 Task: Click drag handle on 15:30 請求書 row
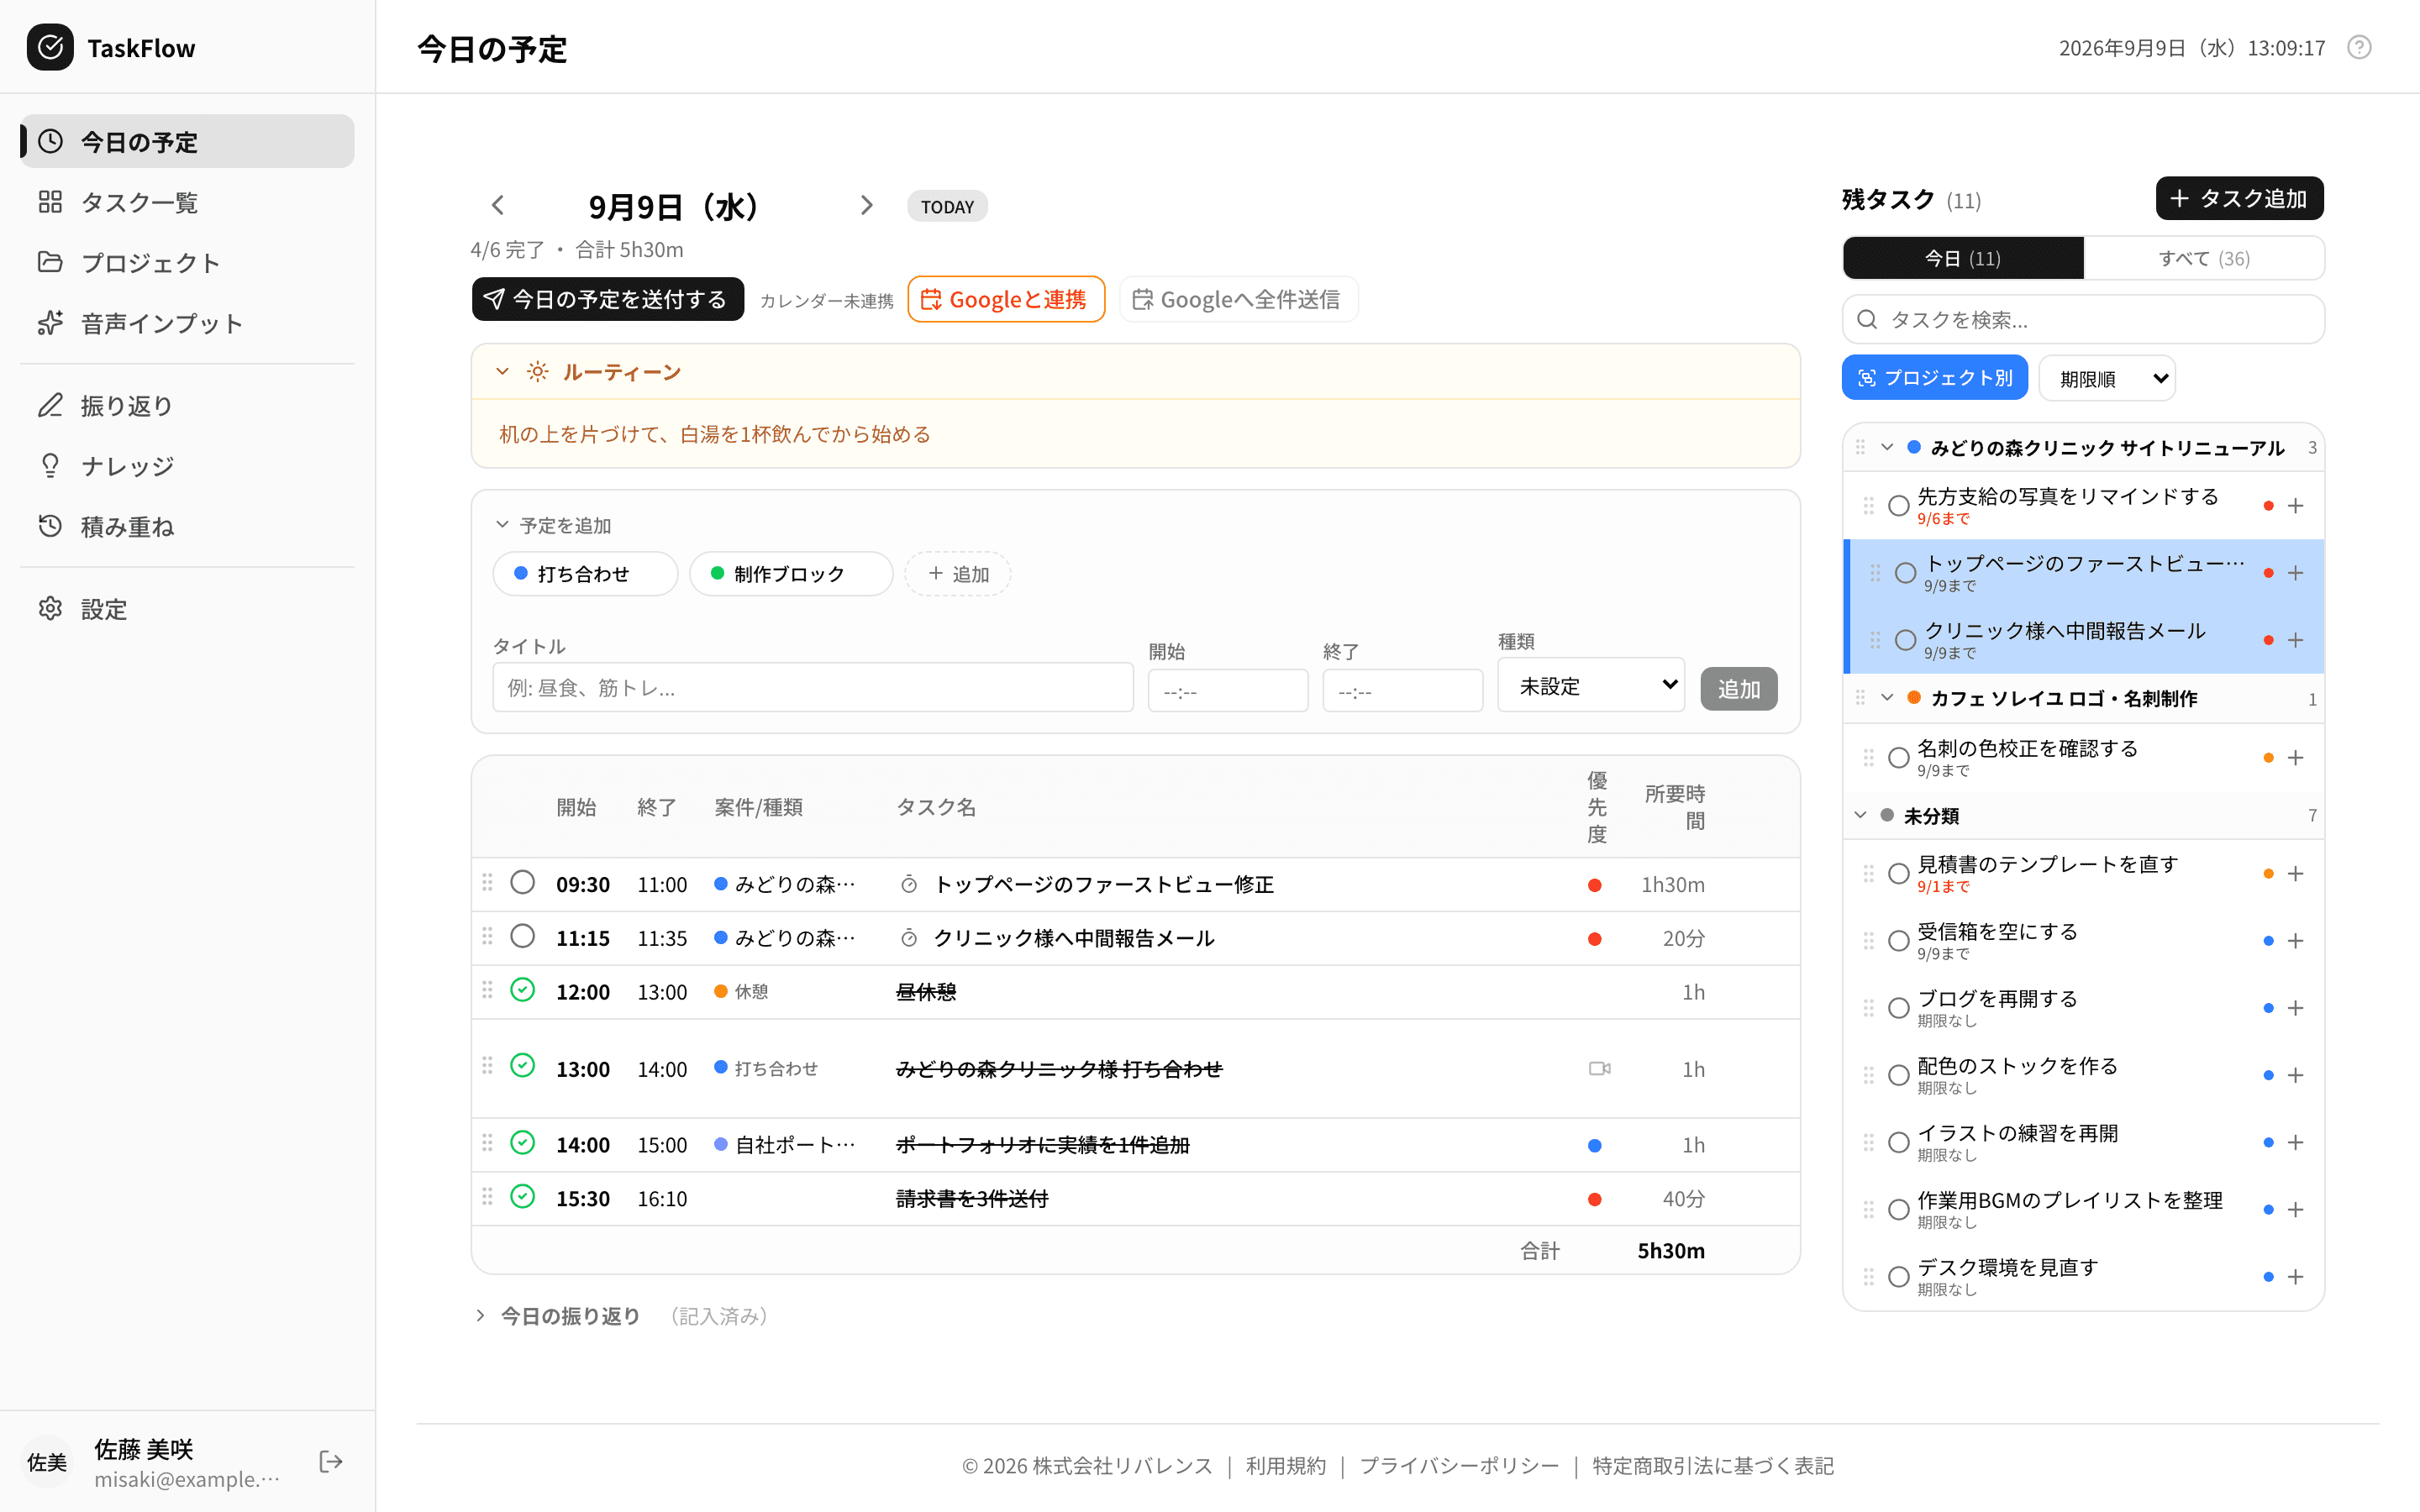coord(487,1196)
